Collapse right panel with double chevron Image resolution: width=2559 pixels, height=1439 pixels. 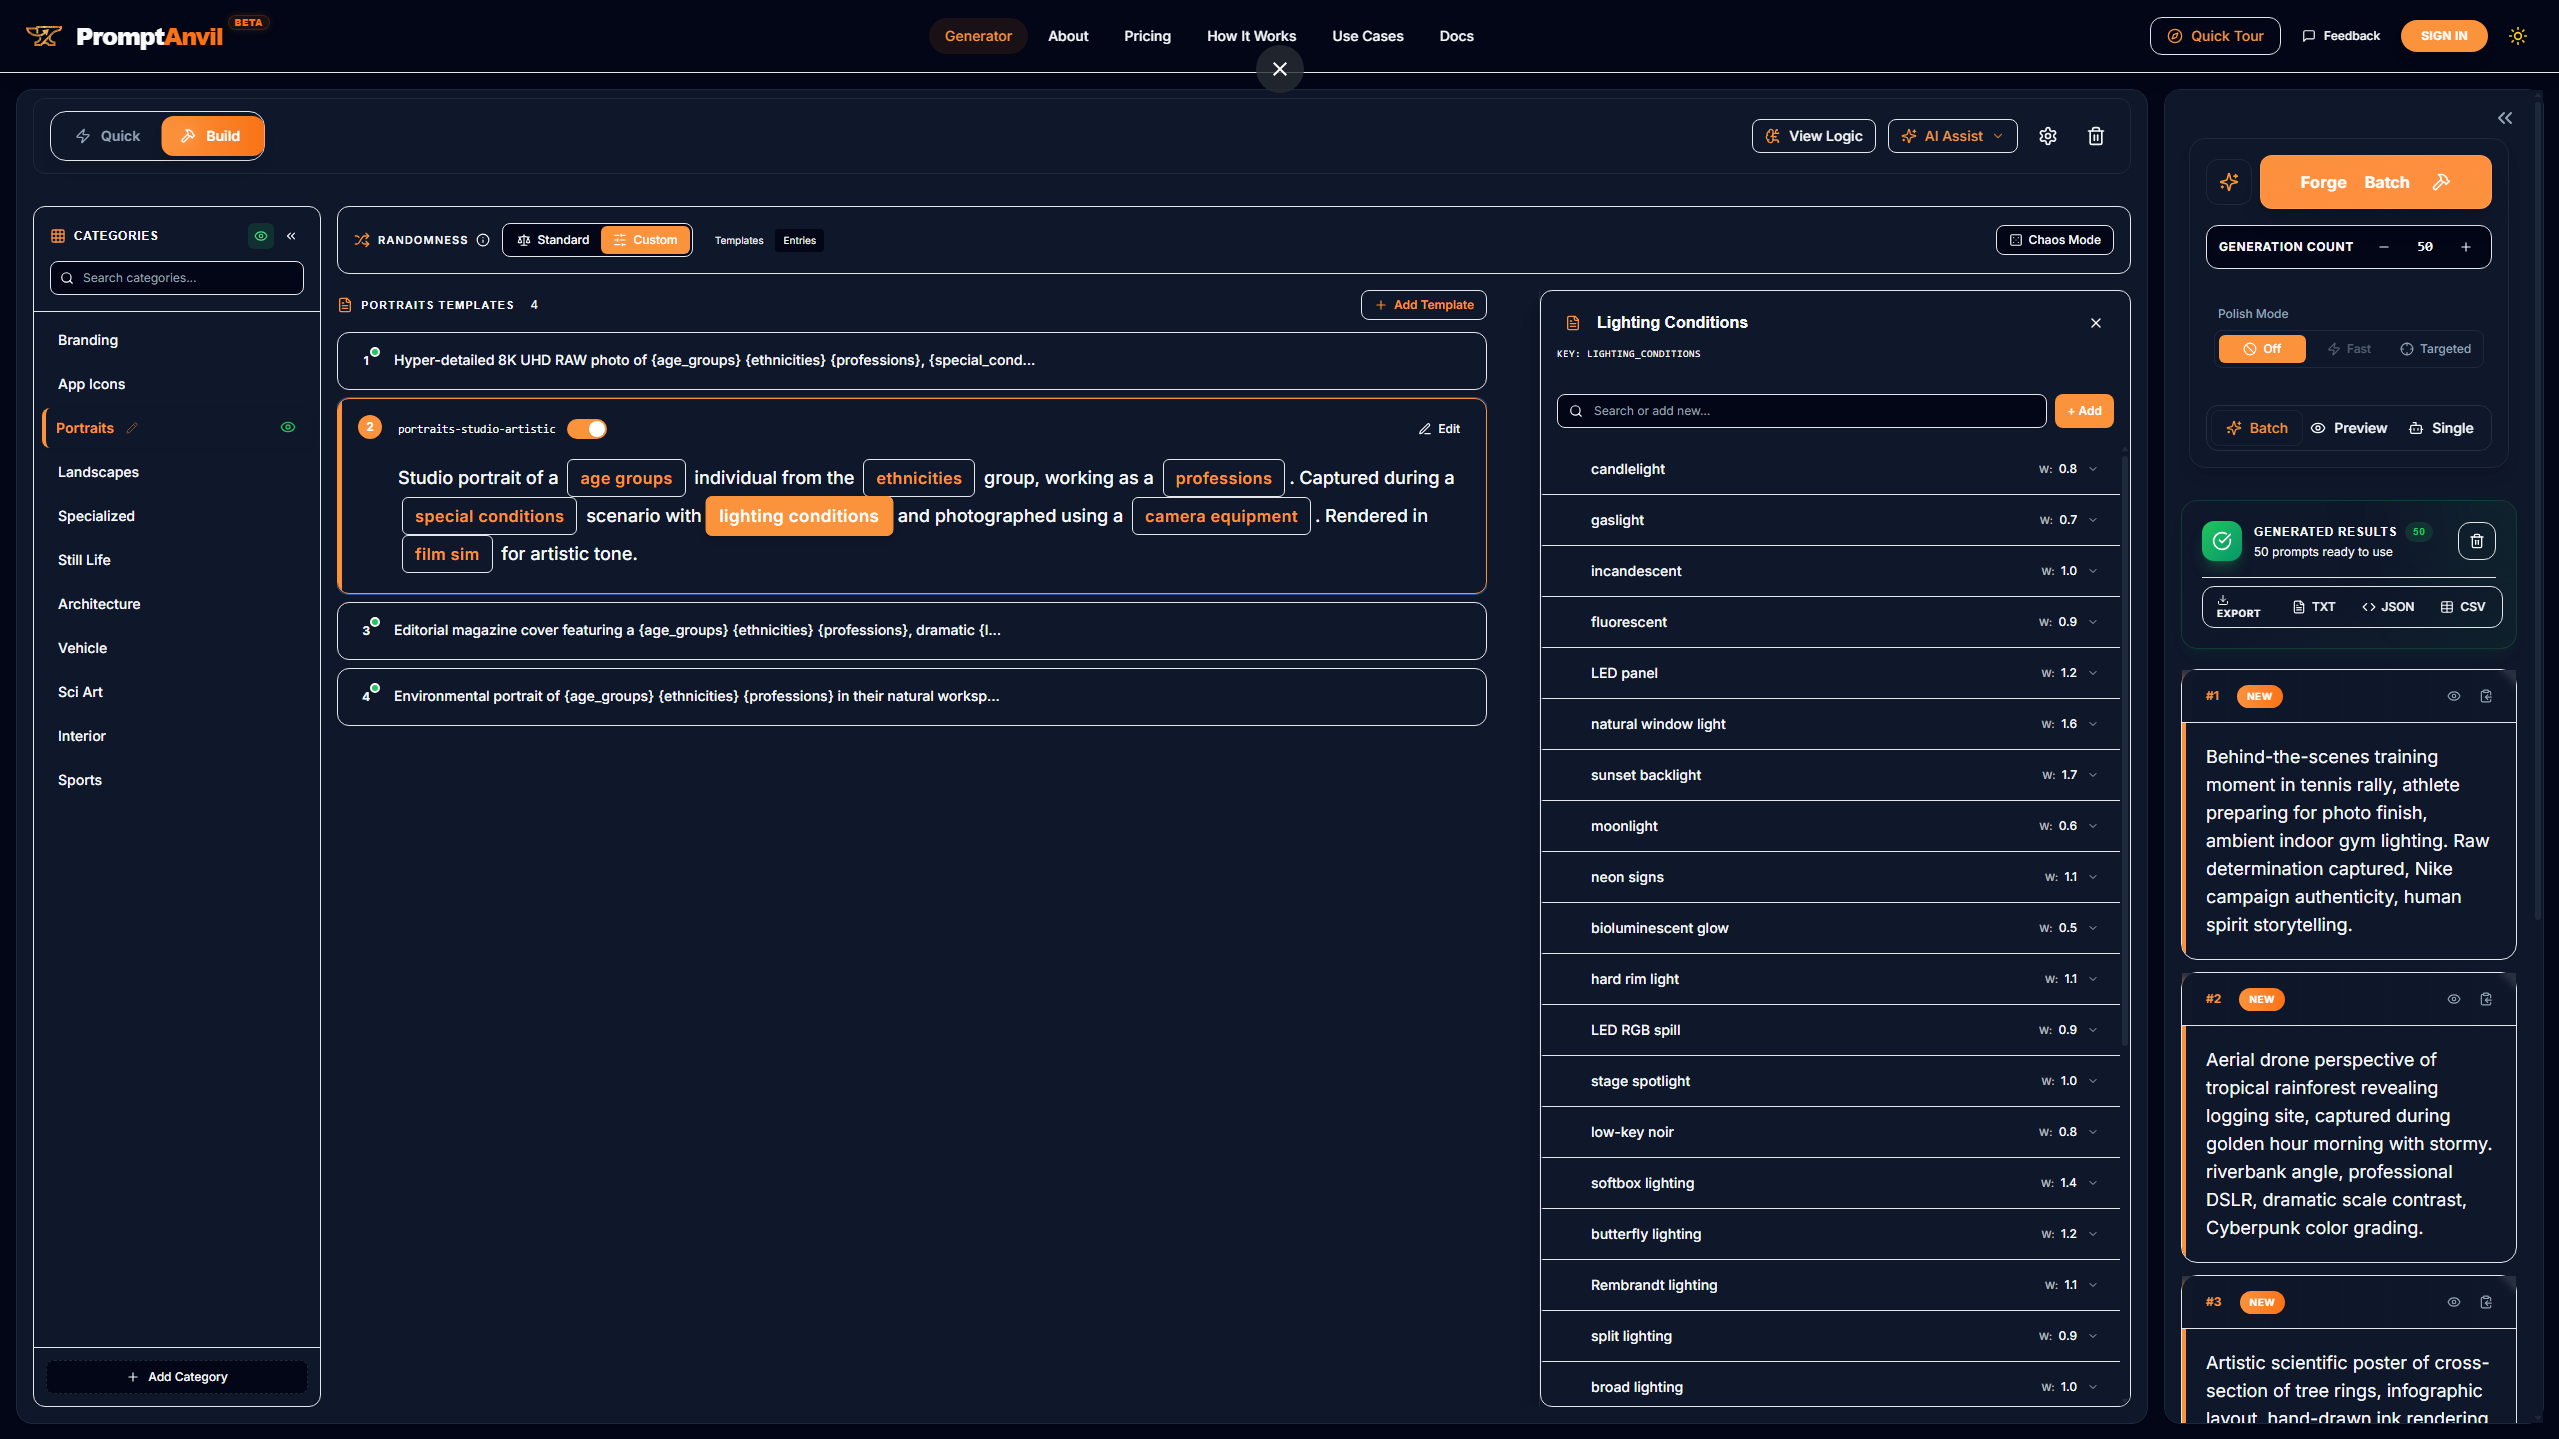pyautogui.click(x=2505, y=118)
